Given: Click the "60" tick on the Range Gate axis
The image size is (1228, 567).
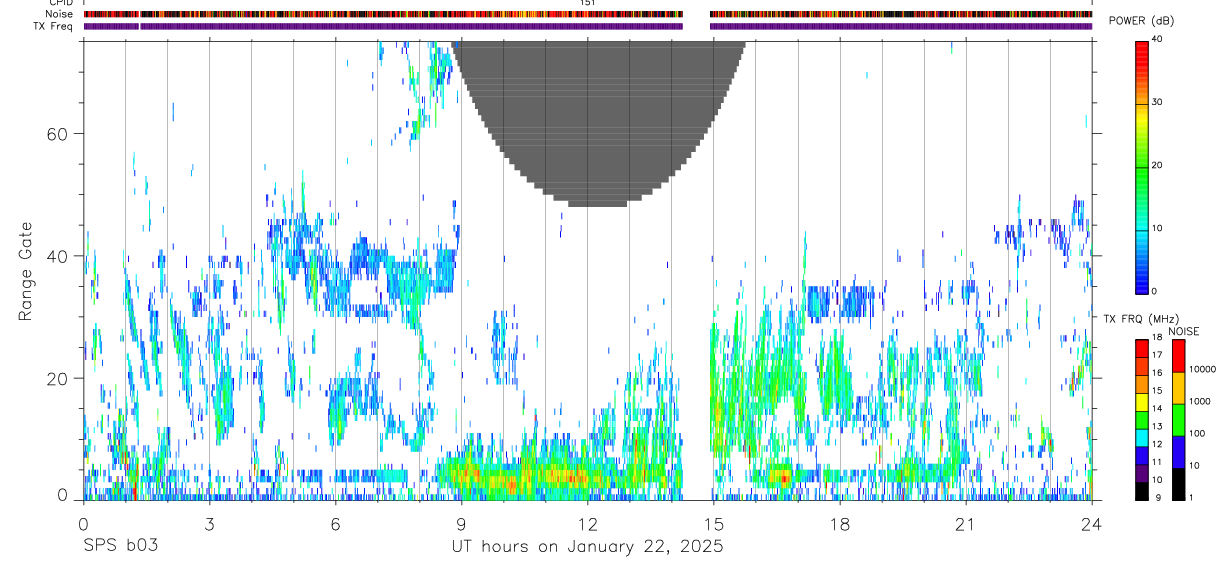Looking at the screenshot, I should 59,134.
